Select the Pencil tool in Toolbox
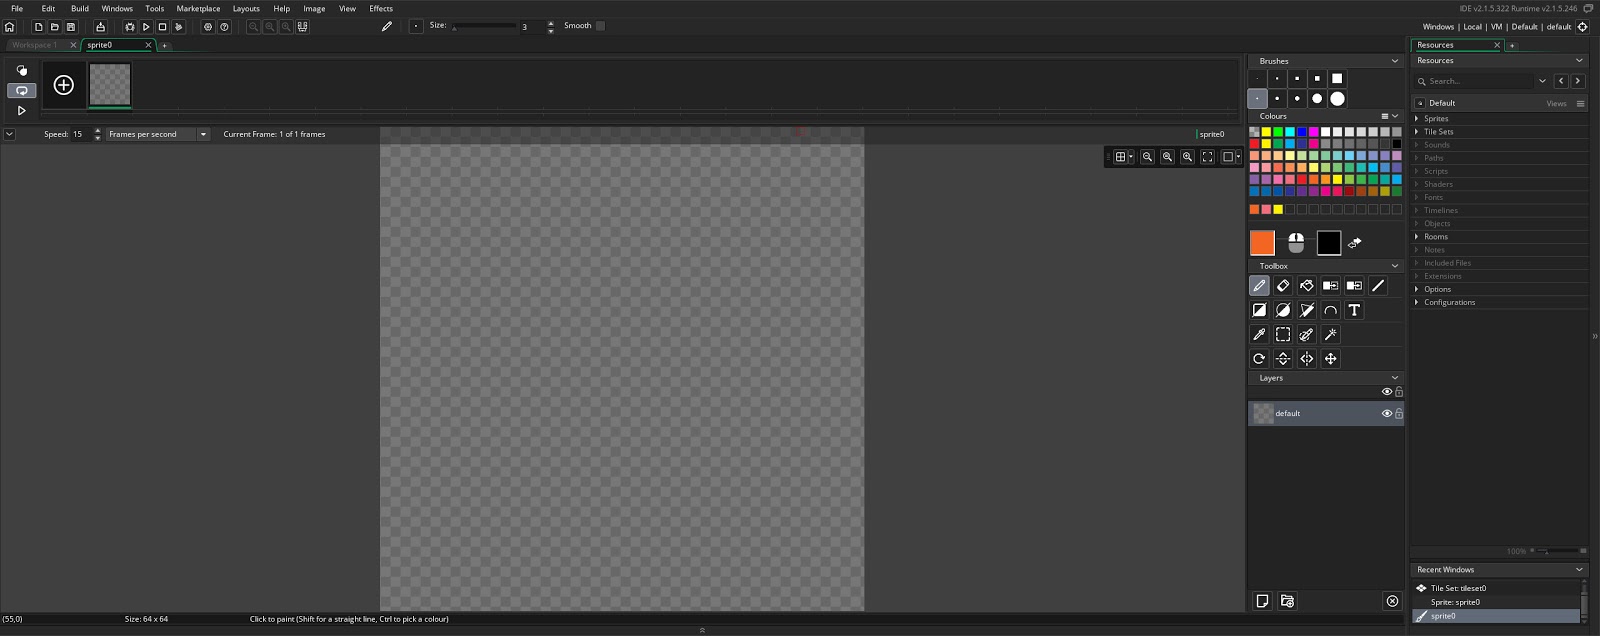Viewport: 1600px width, 636px height. tap(1259, 286)
